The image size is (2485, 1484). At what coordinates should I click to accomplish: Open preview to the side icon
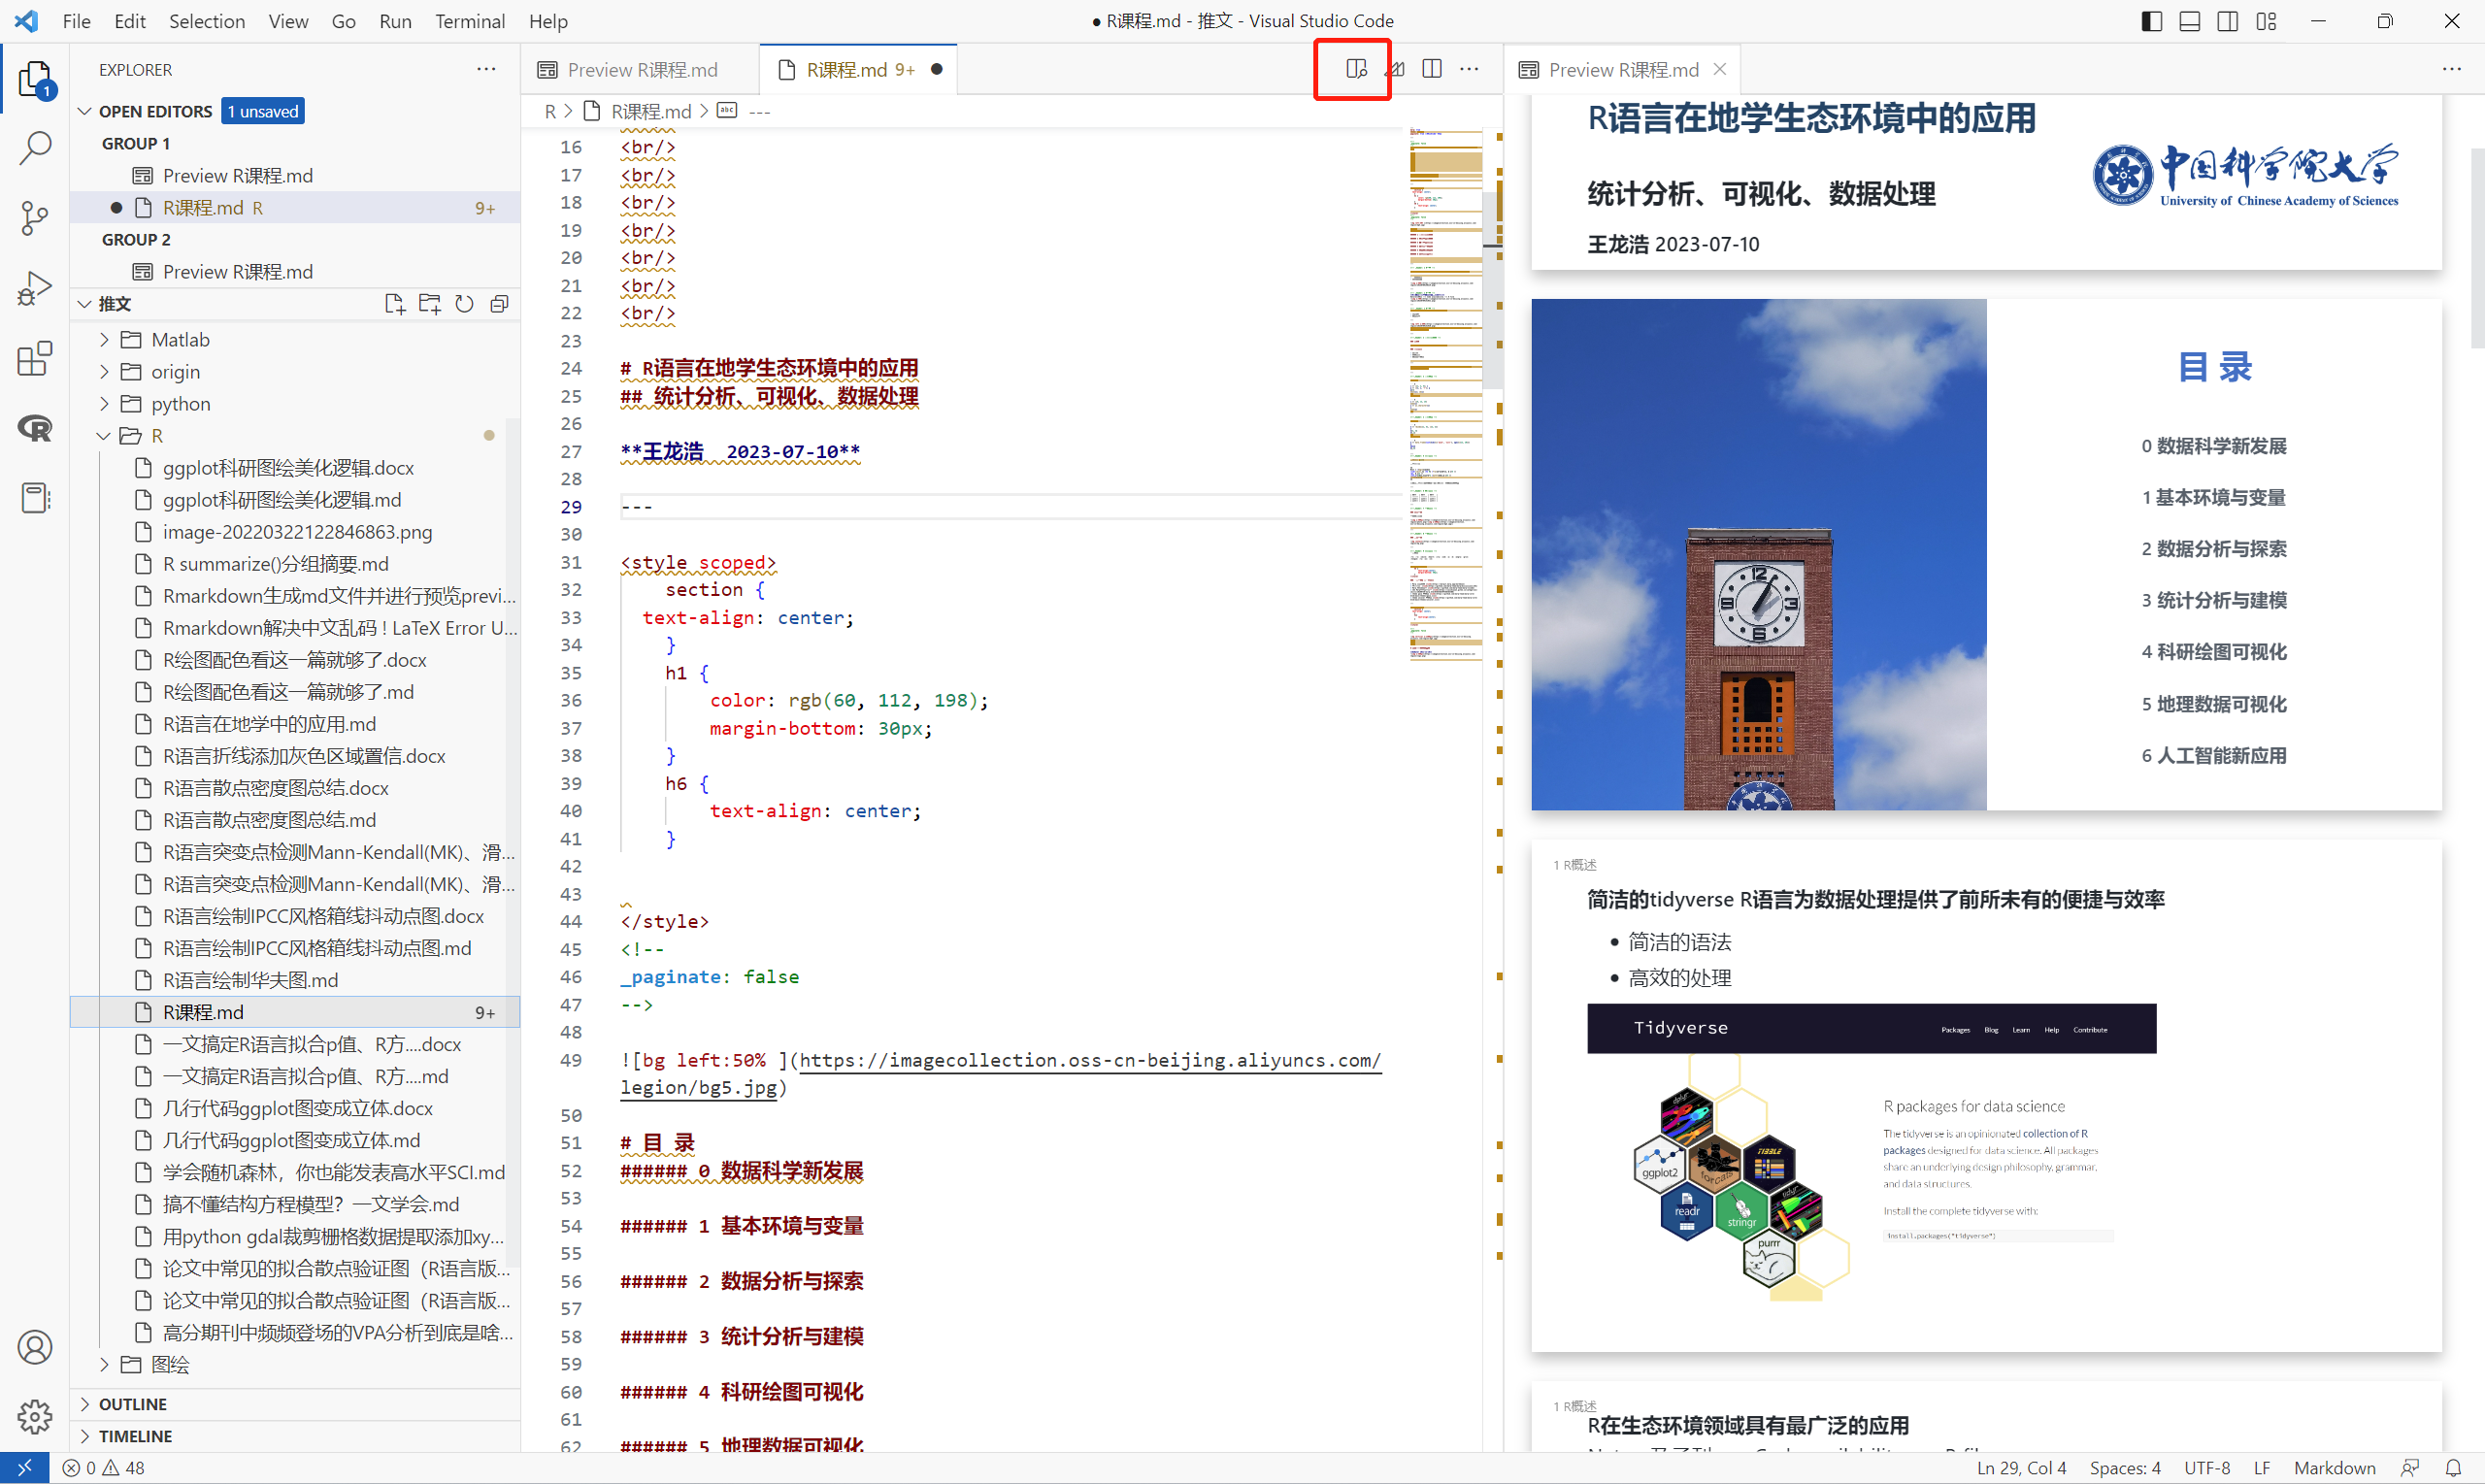1355,69
